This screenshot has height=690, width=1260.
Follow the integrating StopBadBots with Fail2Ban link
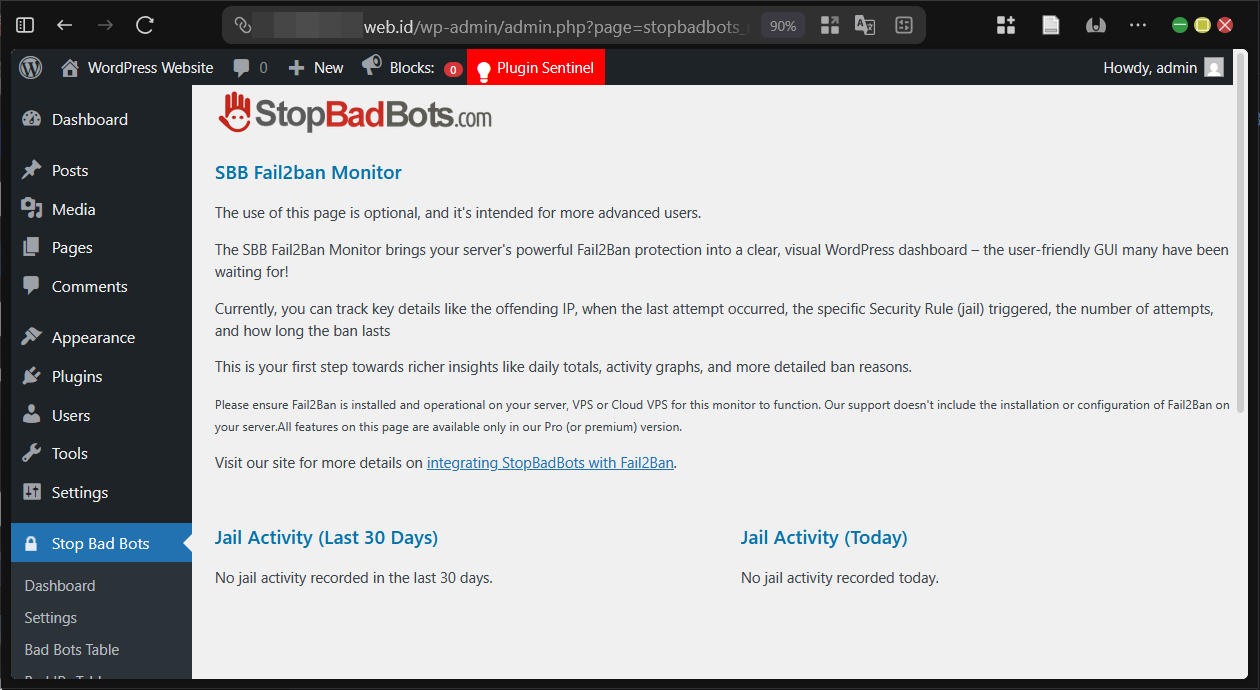[x=549, y=462]
